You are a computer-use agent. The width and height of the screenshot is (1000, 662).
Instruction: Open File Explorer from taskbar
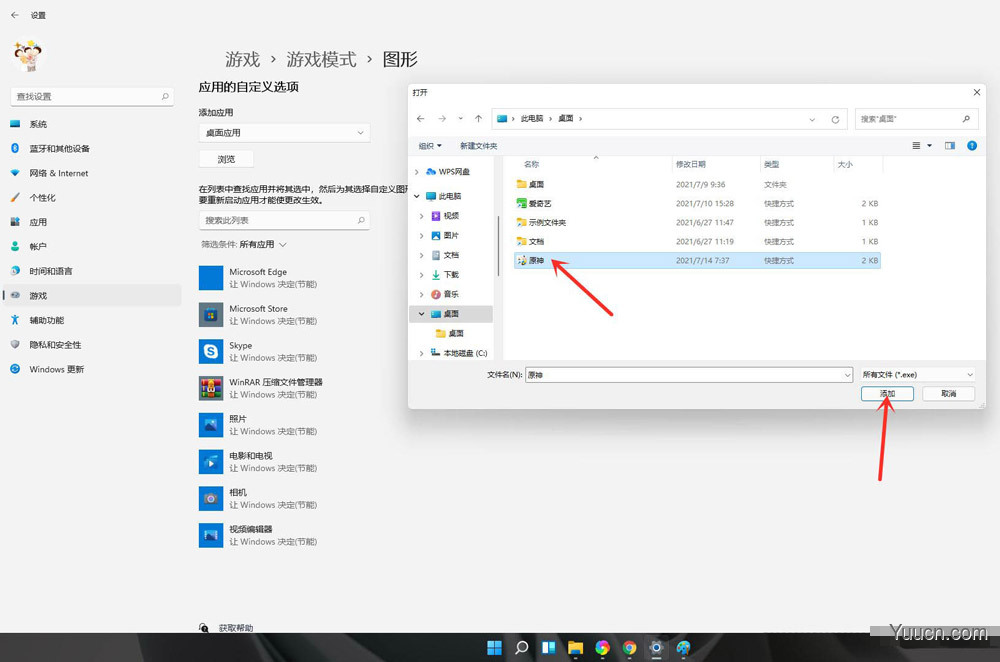[x=575, y=648]
